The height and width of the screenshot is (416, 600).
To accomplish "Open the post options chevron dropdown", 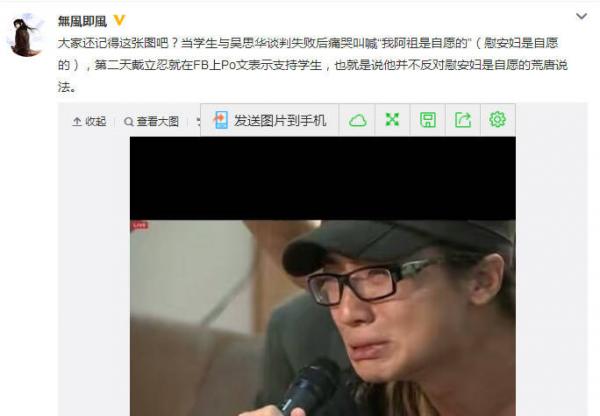I will [581, 16].
